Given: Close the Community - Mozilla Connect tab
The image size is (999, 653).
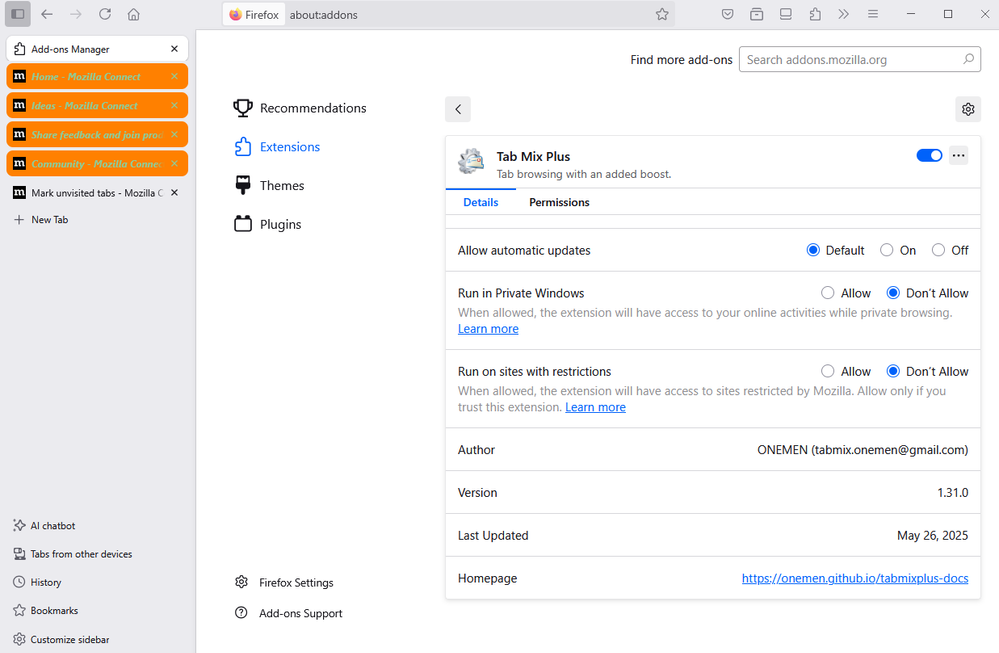Looking at the screenshot, I should point(175,164).
